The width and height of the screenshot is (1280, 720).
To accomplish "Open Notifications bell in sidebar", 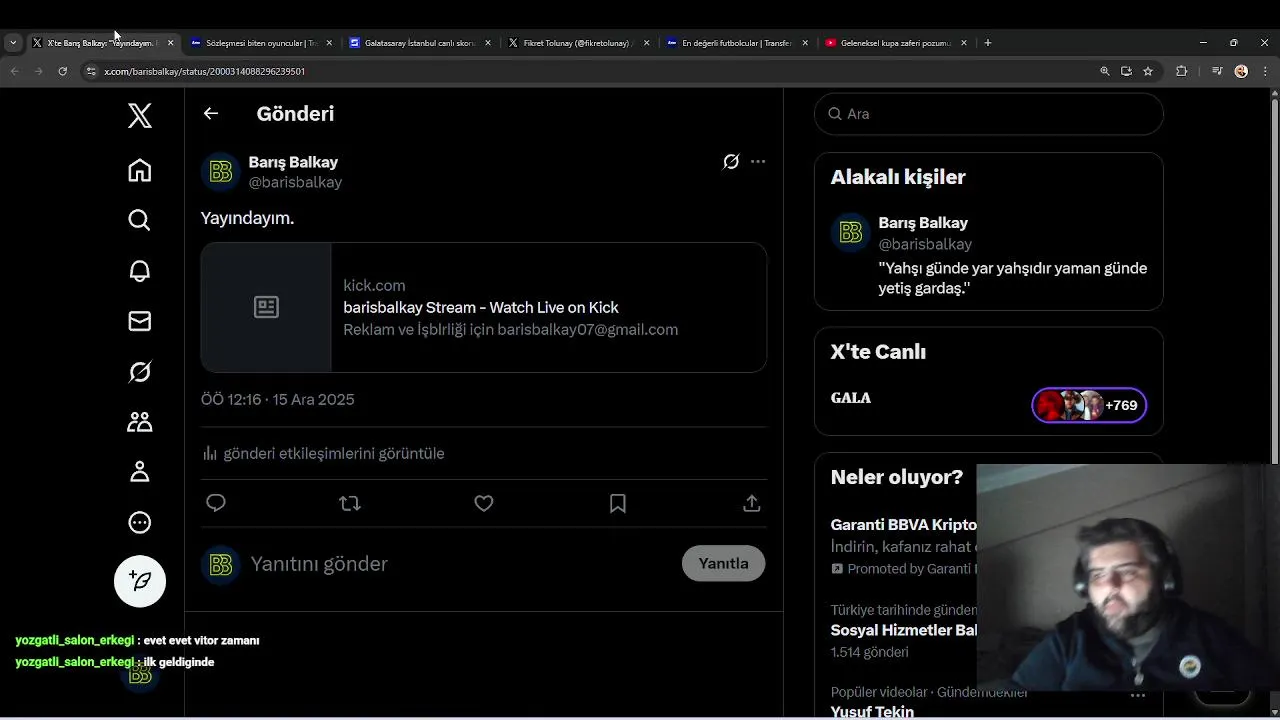I will (140, 271).
